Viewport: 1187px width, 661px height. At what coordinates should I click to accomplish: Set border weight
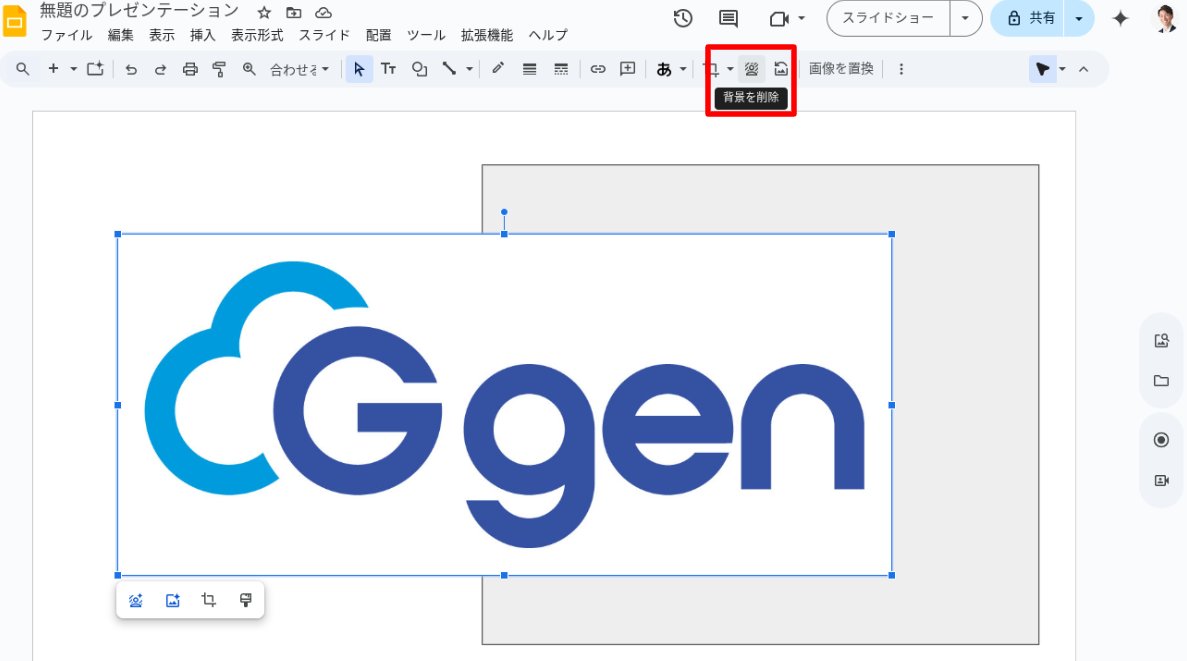coord(529,69)
